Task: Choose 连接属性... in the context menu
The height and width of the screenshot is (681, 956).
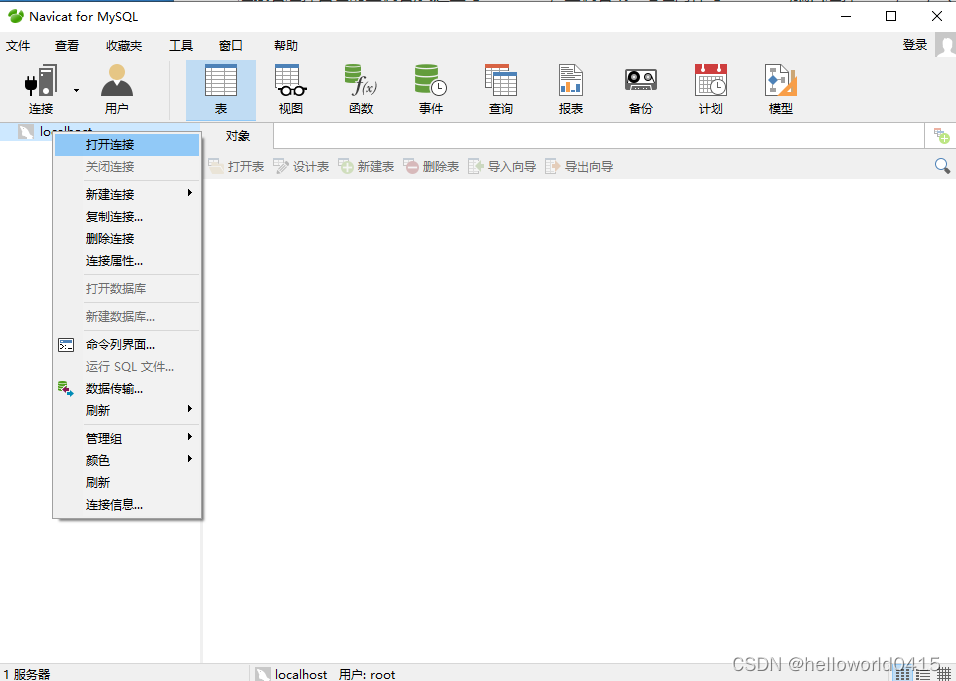Action: click(x=127, y=261)
